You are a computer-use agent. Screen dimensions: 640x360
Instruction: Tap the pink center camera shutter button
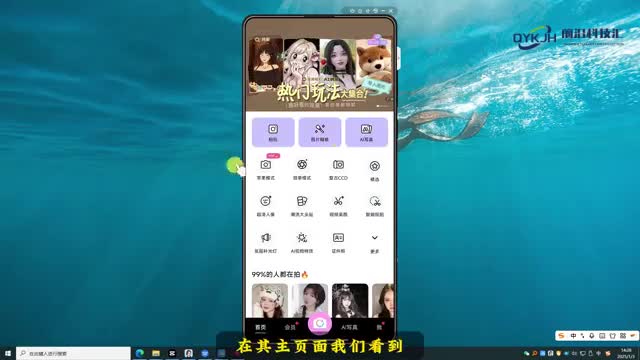click(x=320, y=324)
